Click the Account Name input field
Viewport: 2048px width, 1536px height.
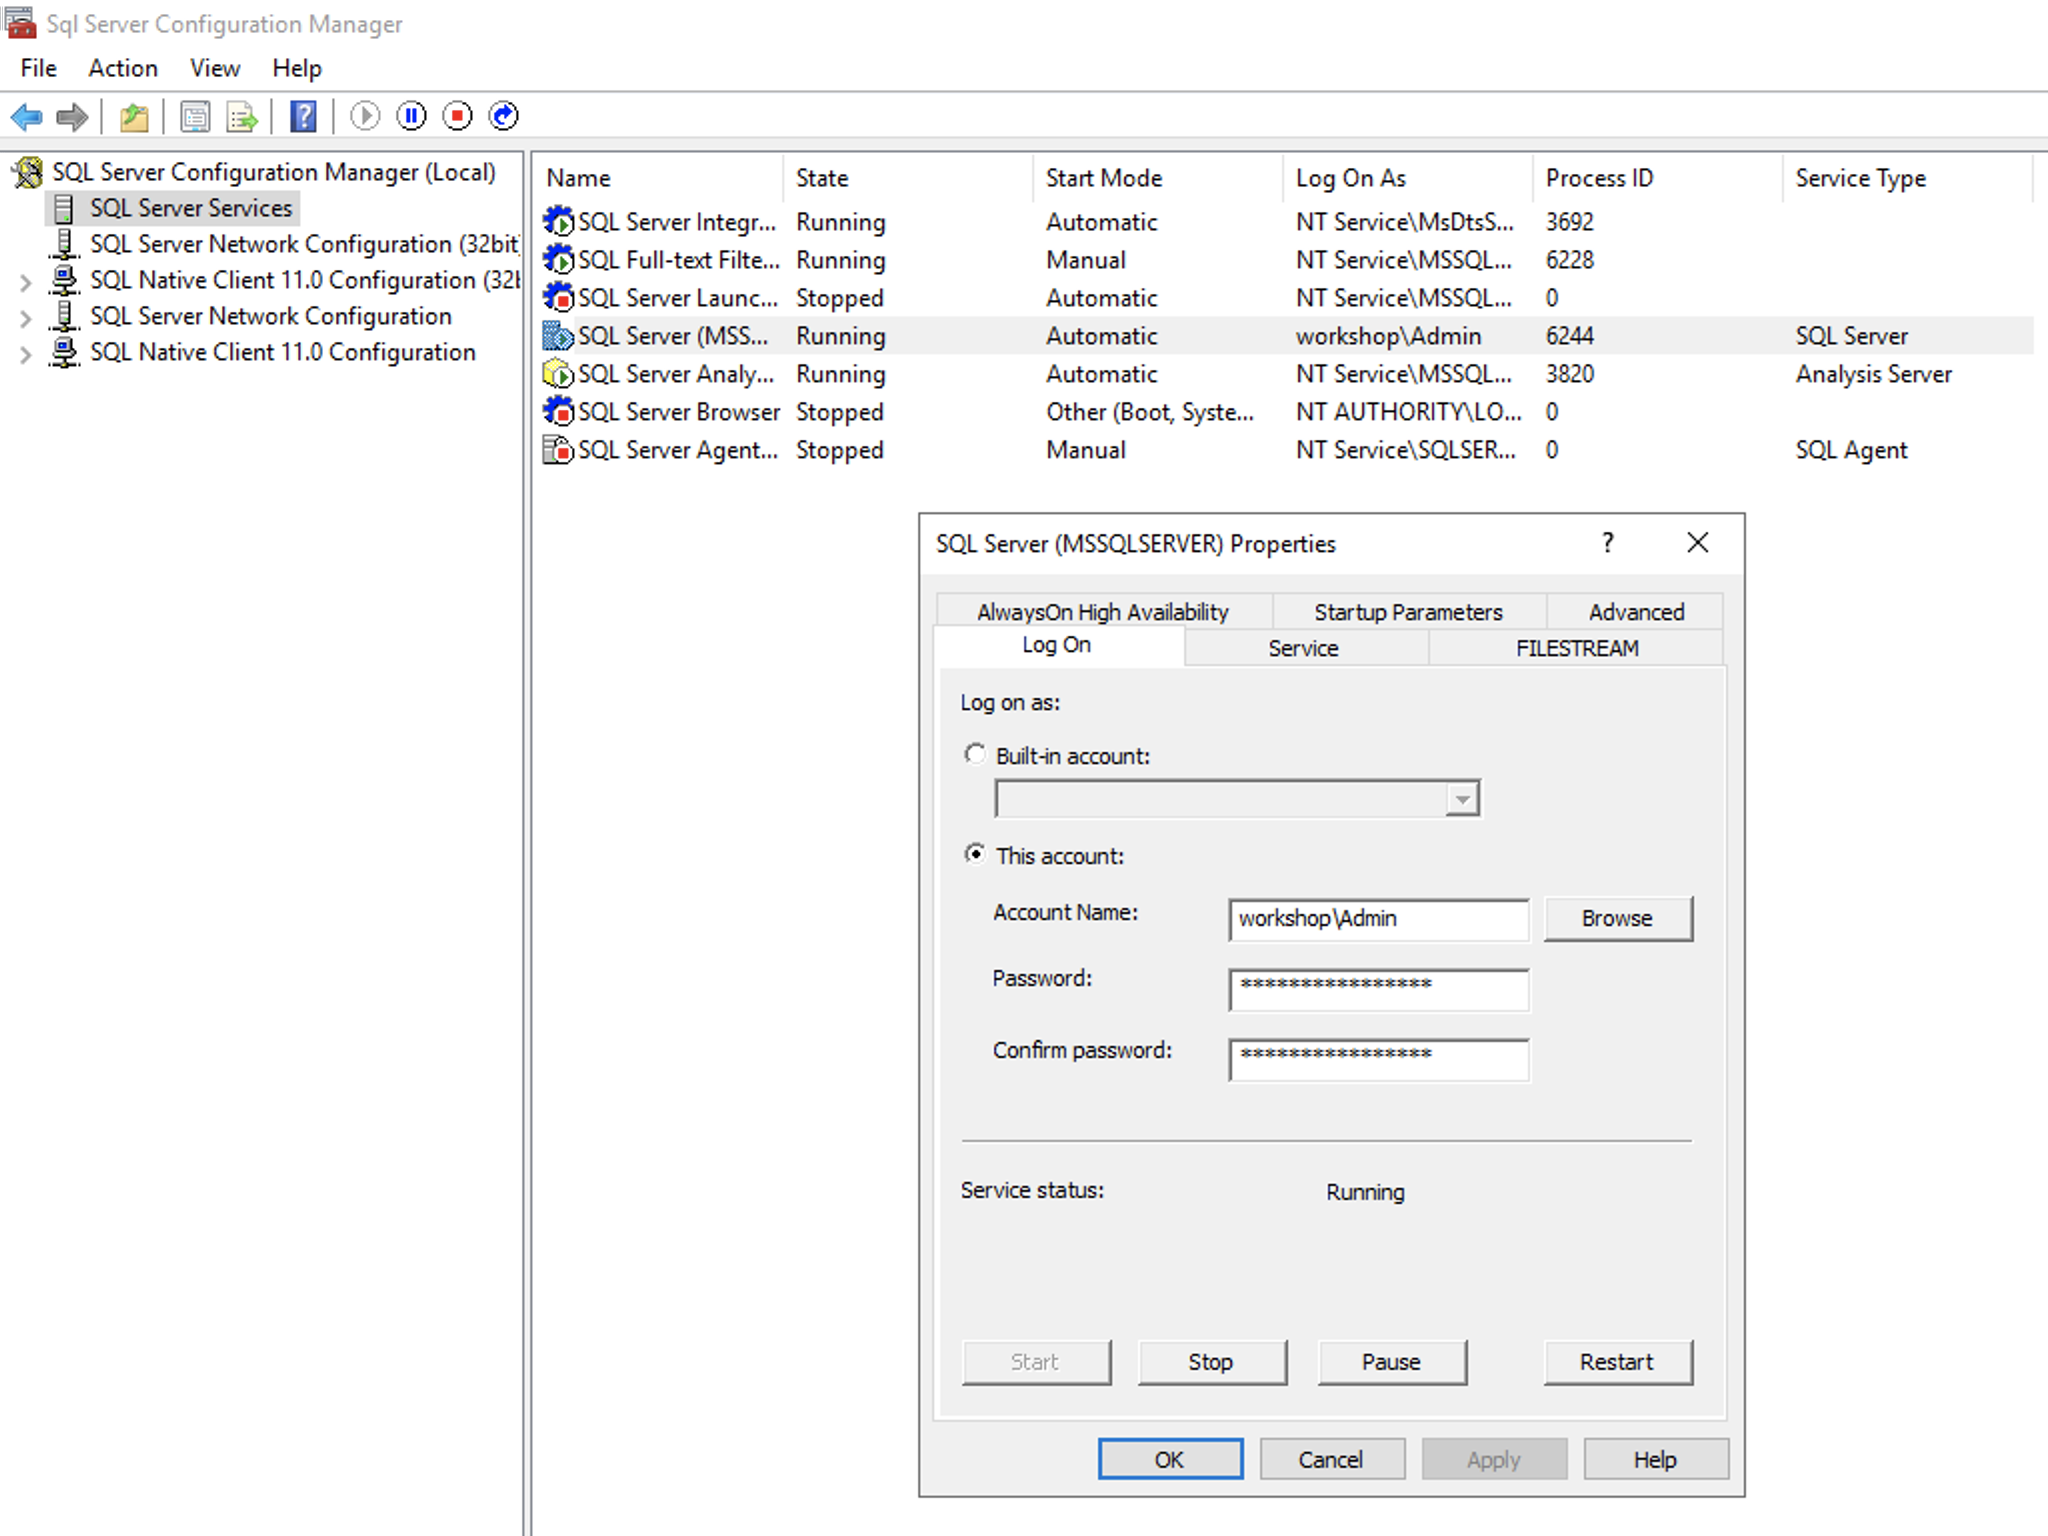(1379, 919)
